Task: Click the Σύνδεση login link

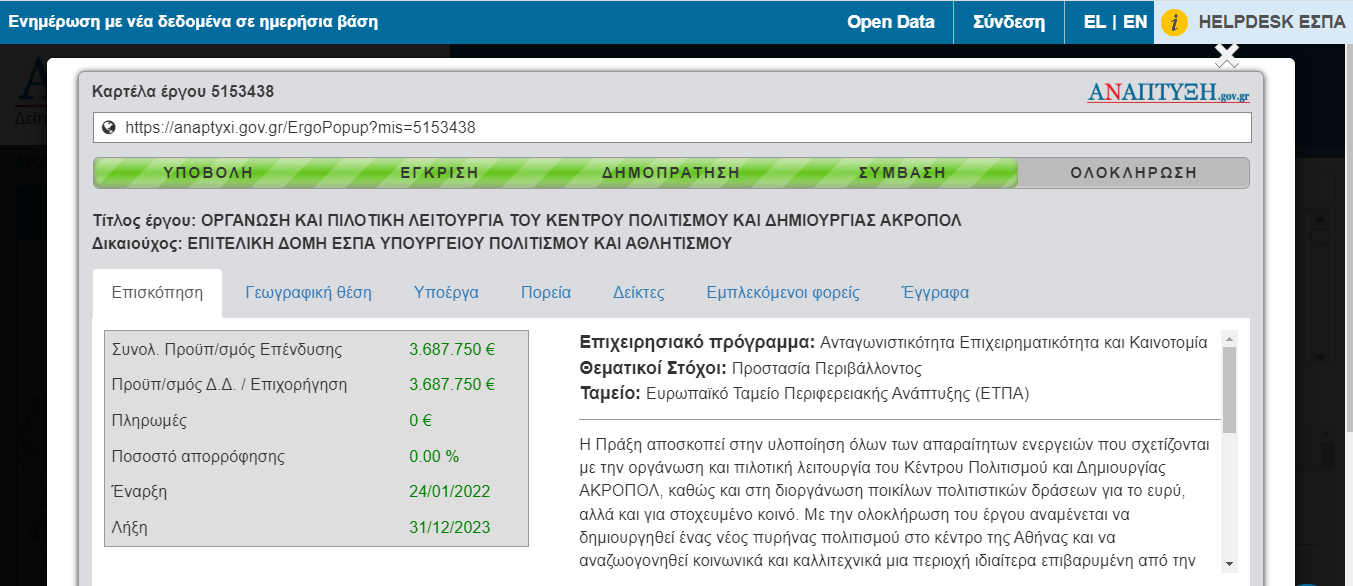Action: pyautogui.click(x=1008, y=22)
